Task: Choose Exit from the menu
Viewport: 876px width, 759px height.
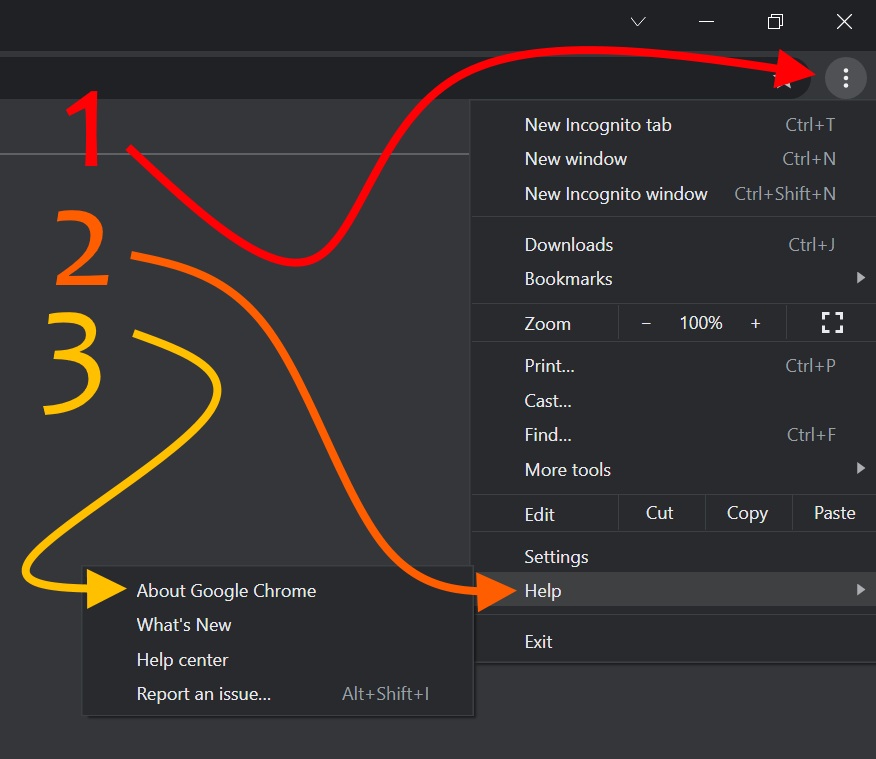Action: pyautogui.click(x=674, y=642)
